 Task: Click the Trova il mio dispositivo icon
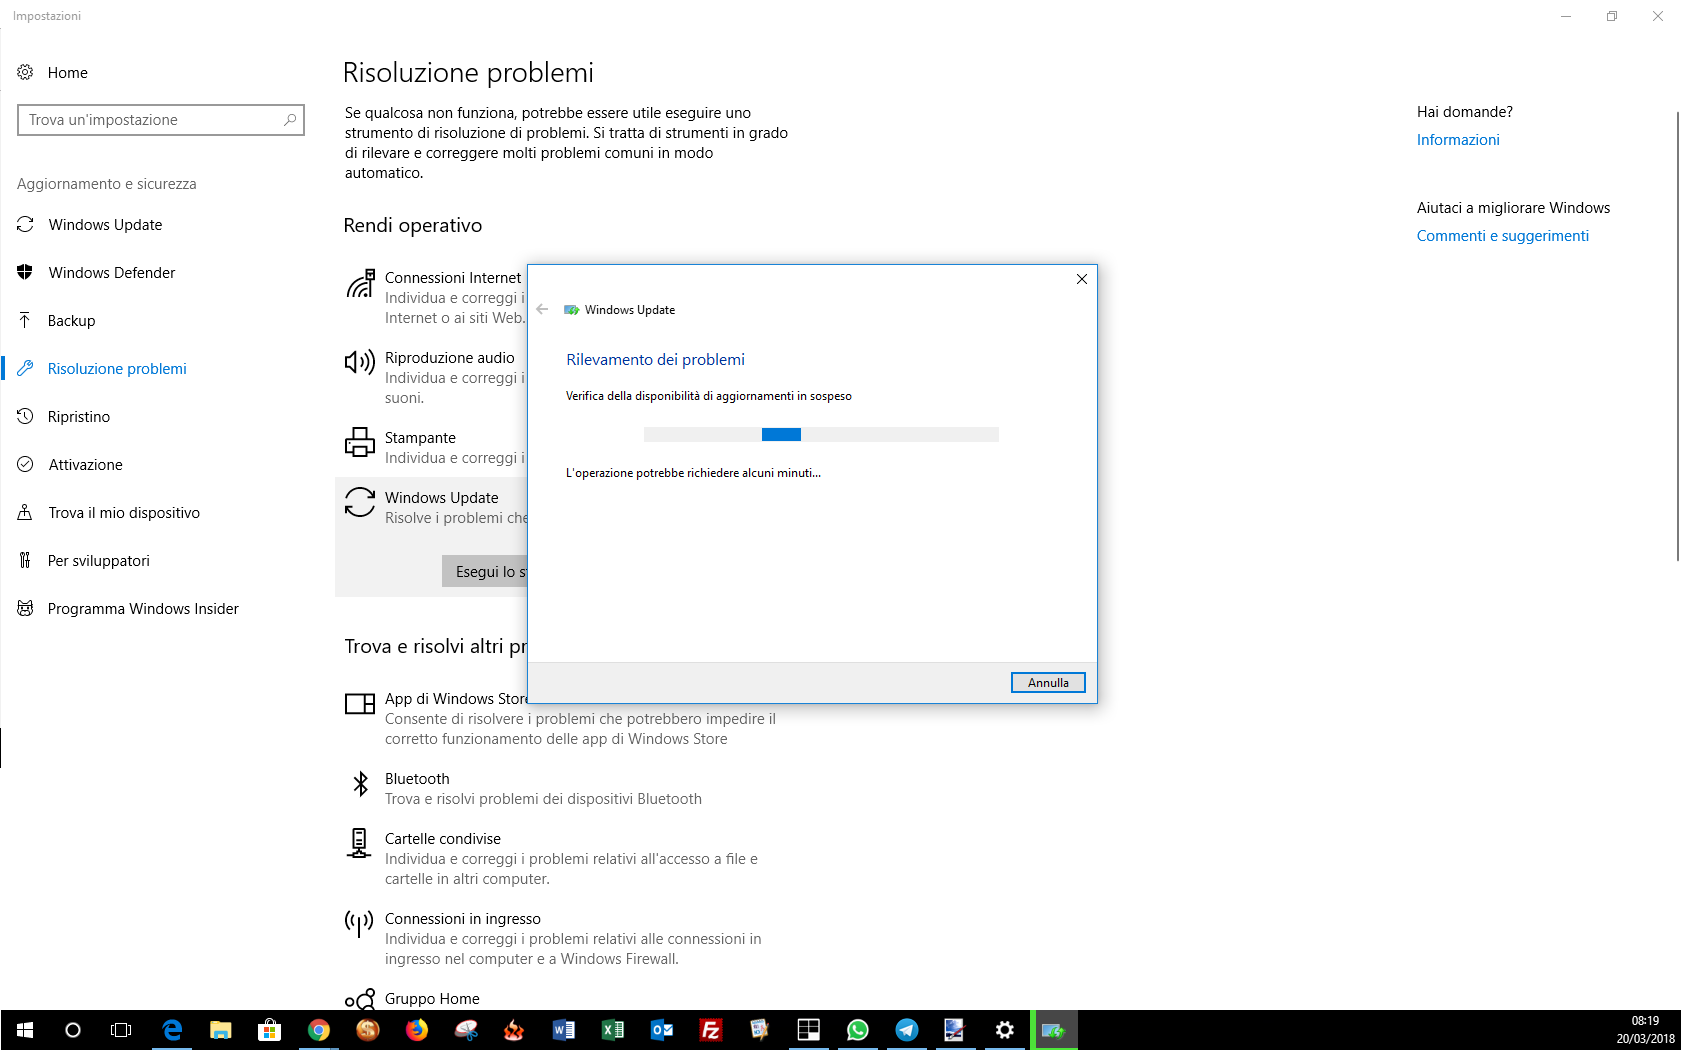(x=25, y=513)
